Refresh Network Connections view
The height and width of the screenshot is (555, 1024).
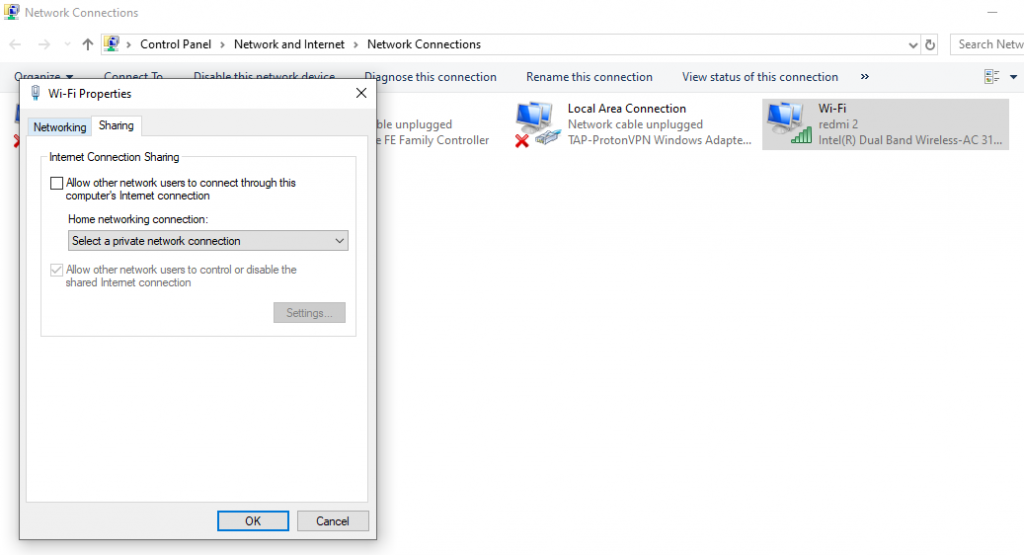(930, 45)
